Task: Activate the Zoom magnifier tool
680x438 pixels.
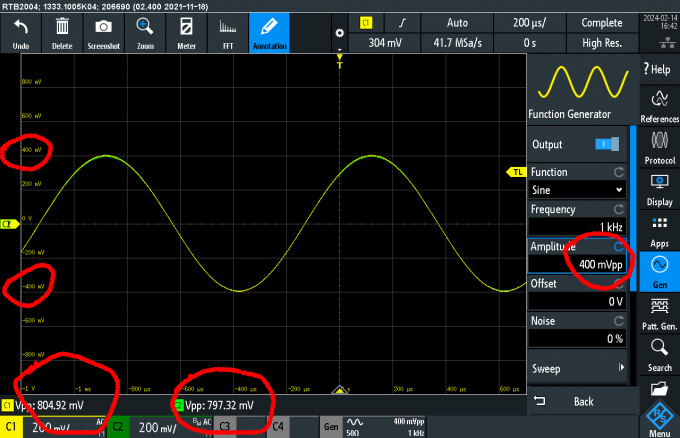Action: point(145,33)
